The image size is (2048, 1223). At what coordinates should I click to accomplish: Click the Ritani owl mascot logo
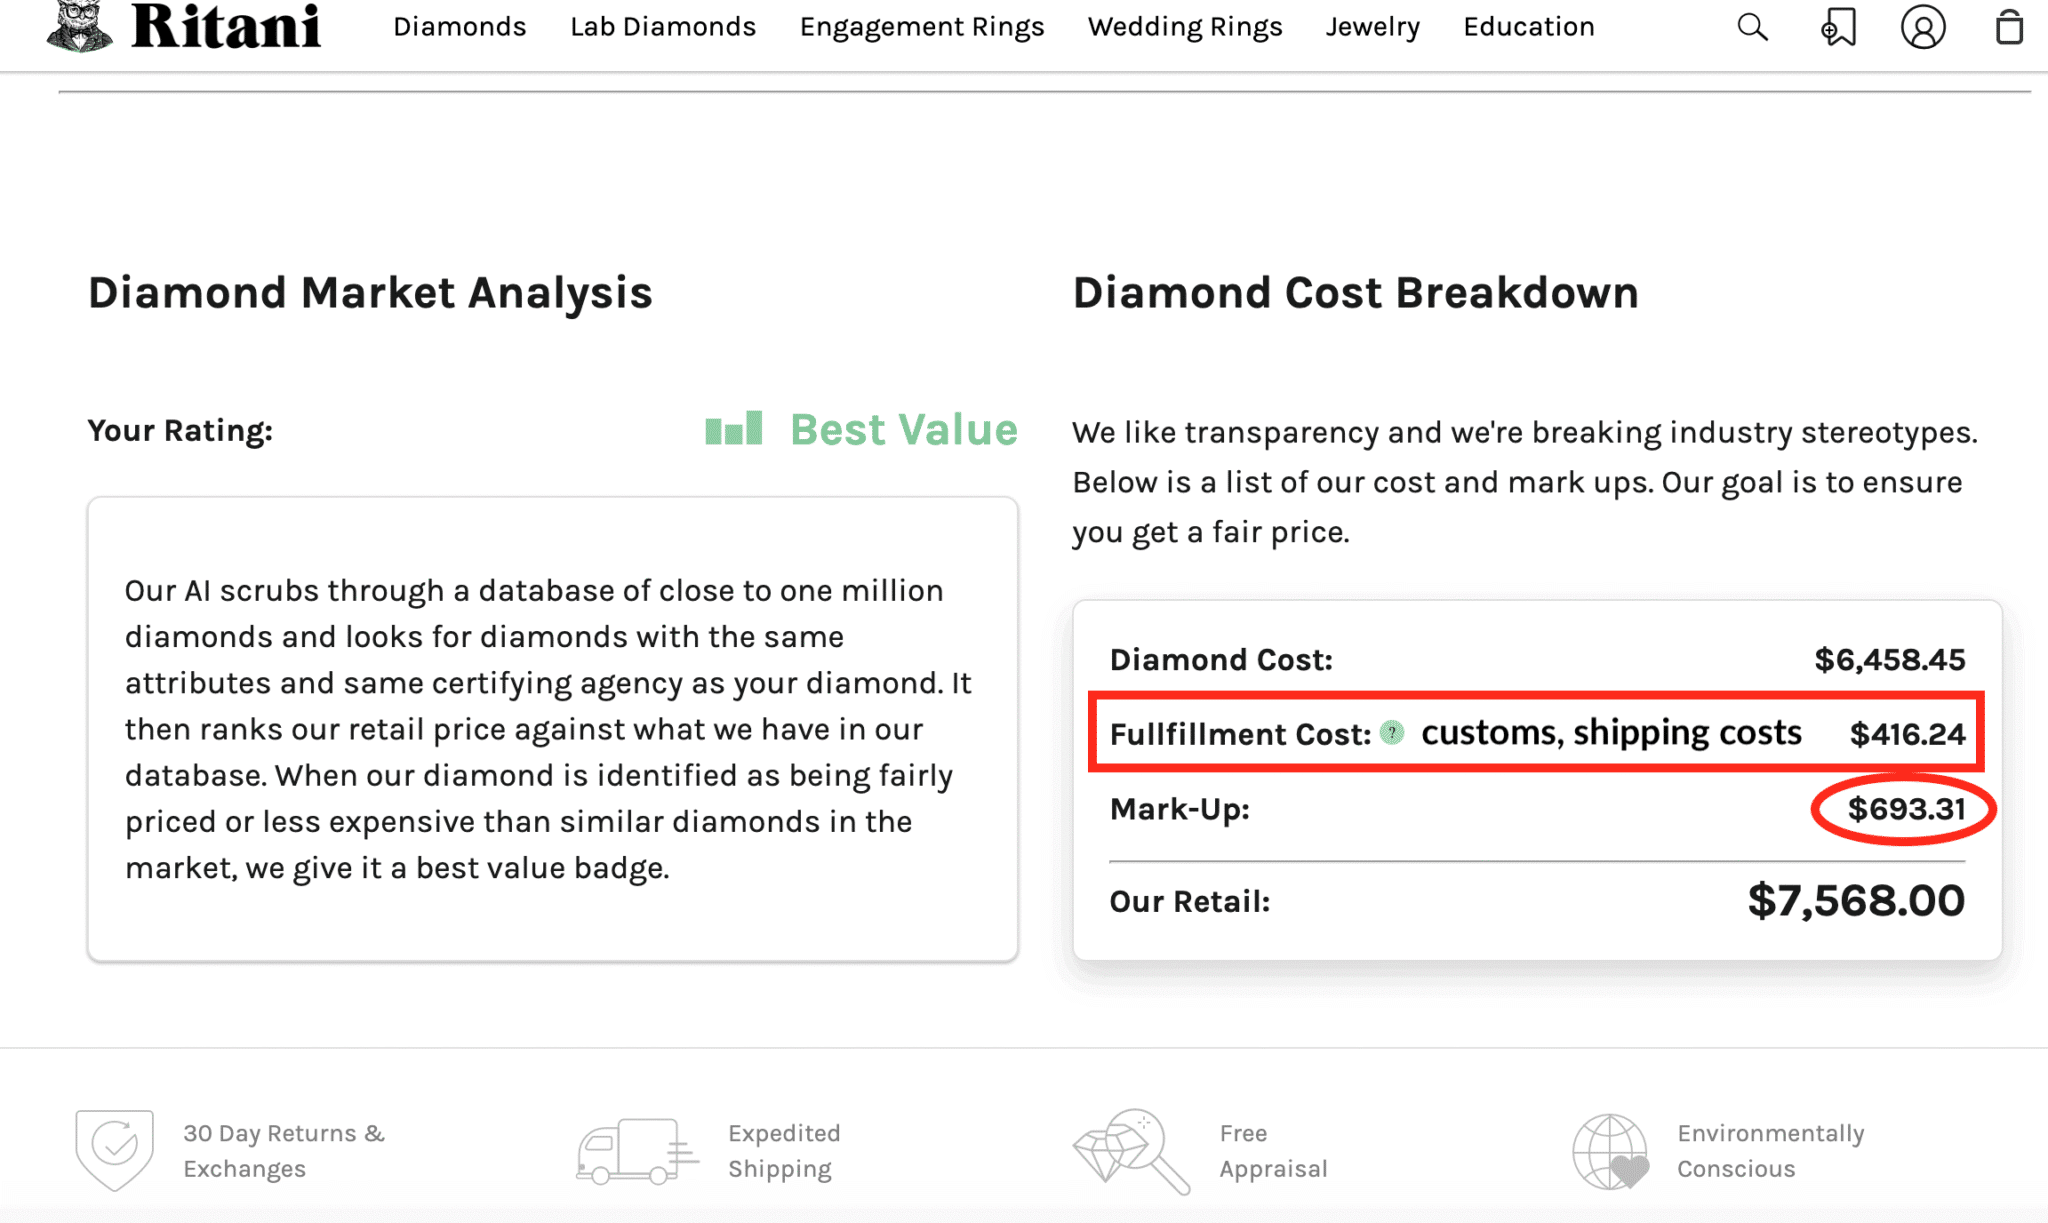click(x=79, y=26)
